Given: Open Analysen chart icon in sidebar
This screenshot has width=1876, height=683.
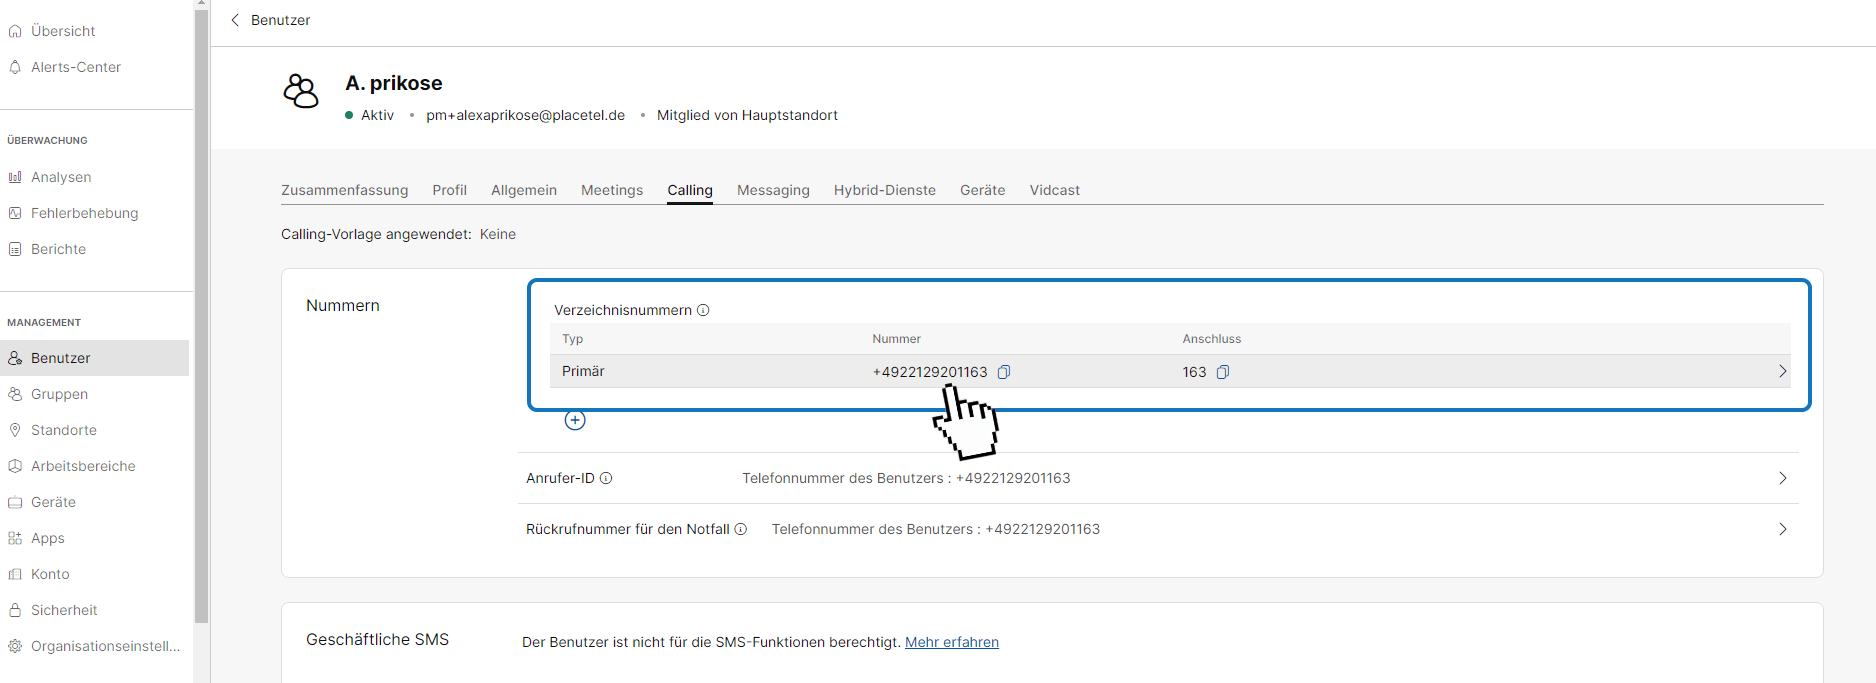Looking at the screenshot, I should point(15,177).
